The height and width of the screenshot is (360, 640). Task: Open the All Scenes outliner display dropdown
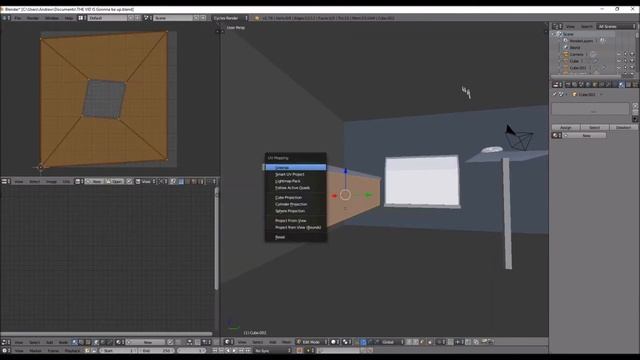pyautogui.click(x=616, y=27)
